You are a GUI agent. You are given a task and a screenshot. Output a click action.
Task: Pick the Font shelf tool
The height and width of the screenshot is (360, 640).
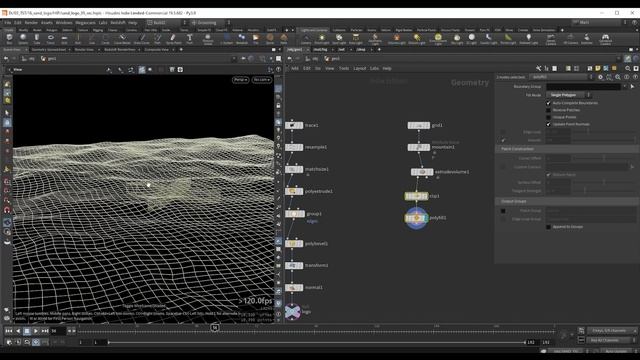point(189,39)
